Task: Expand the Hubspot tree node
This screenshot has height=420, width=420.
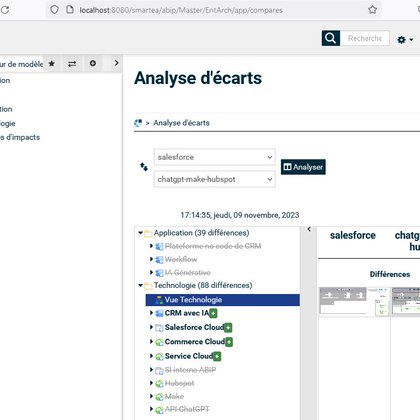Action: coord(151,383)
